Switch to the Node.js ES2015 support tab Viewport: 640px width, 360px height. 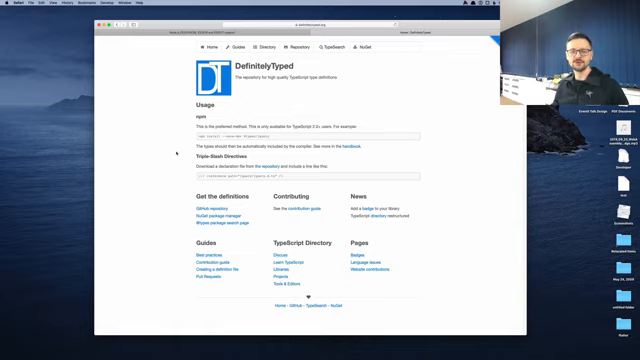[202, 33]
